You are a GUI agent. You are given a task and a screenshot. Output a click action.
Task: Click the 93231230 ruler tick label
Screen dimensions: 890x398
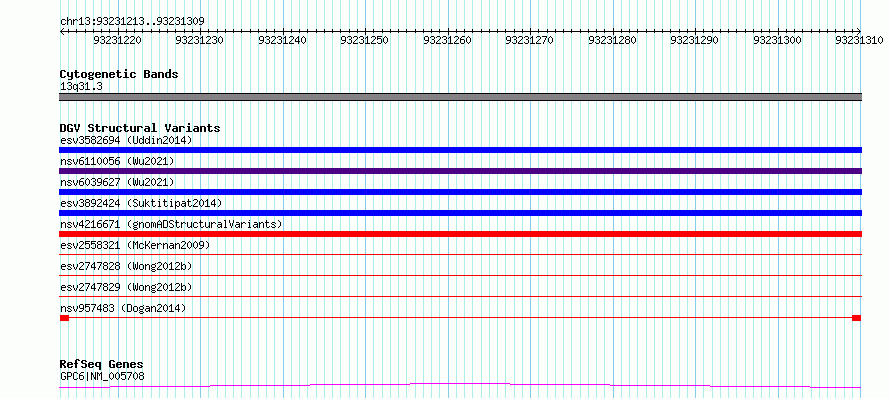coord(200,40)
